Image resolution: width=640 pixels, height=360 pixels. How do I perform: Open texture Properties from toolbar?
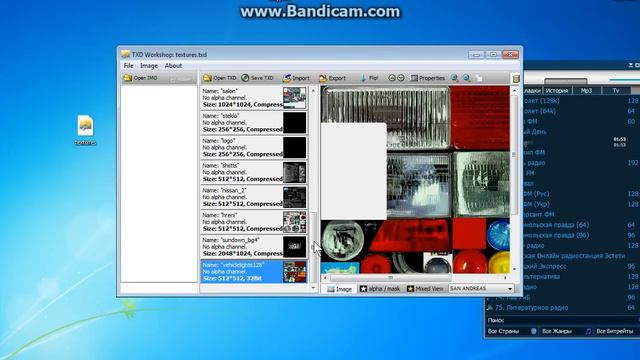click(x=427, y=78)
